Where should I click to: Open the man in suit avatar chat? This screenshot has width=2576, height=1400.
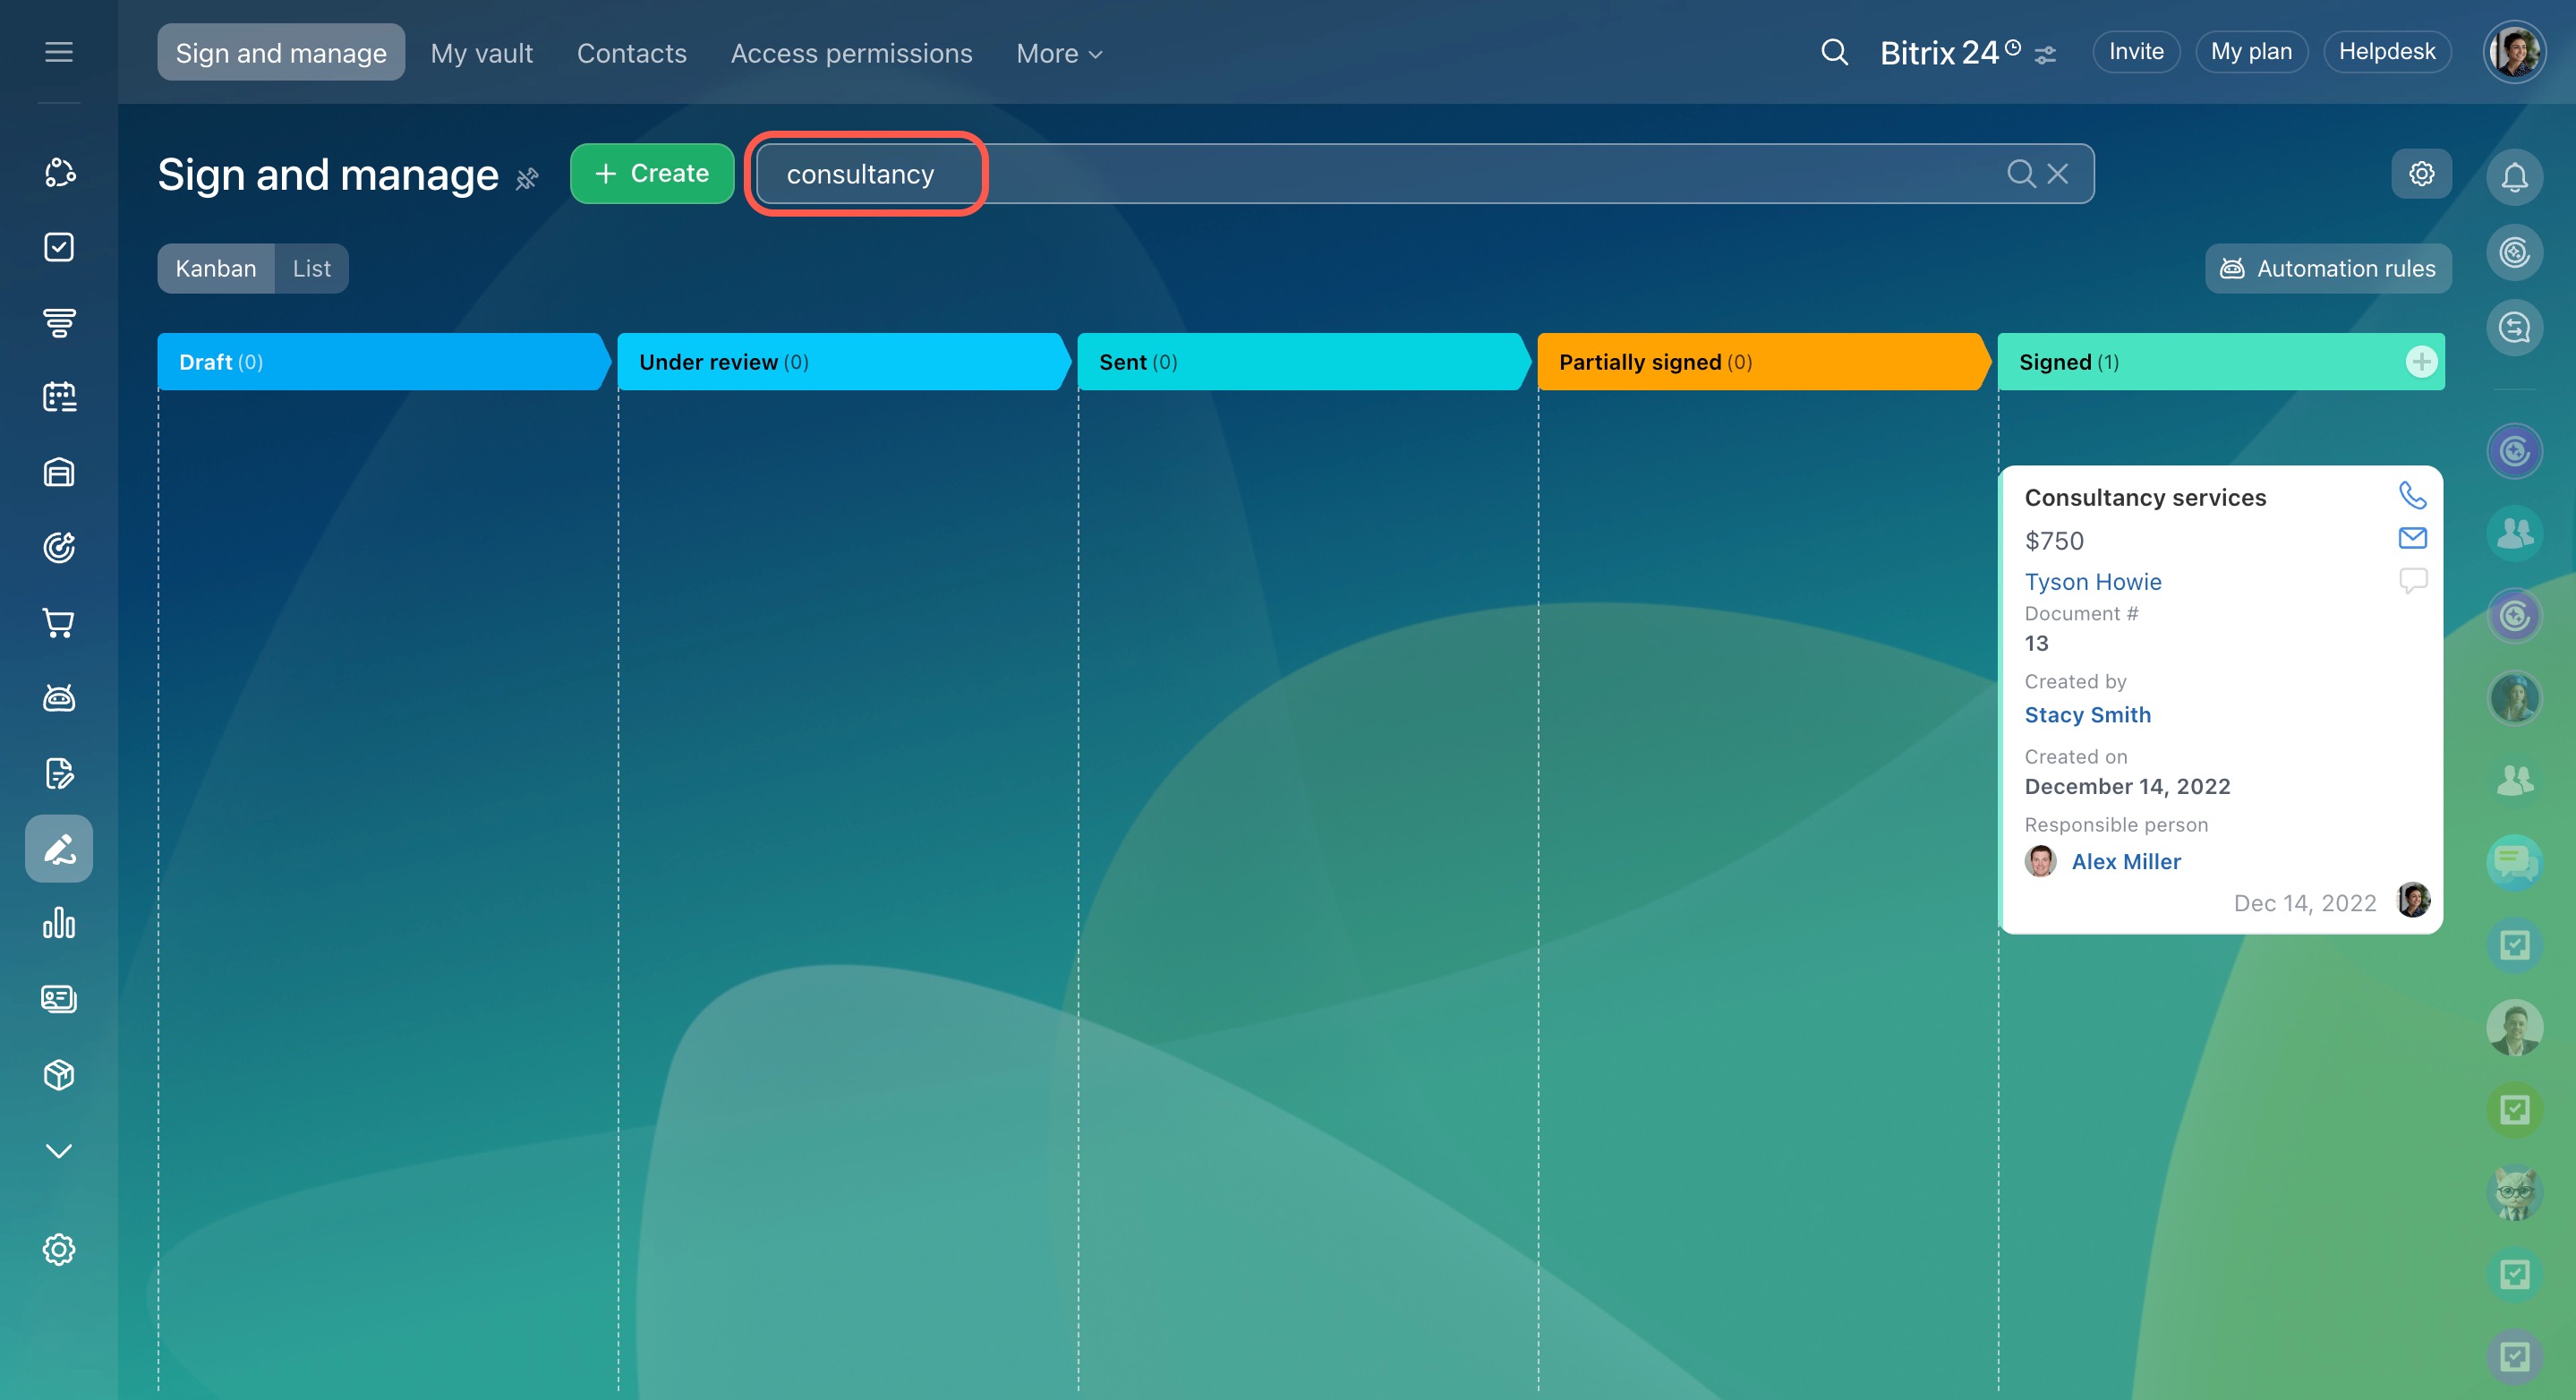[2514, 1027]
